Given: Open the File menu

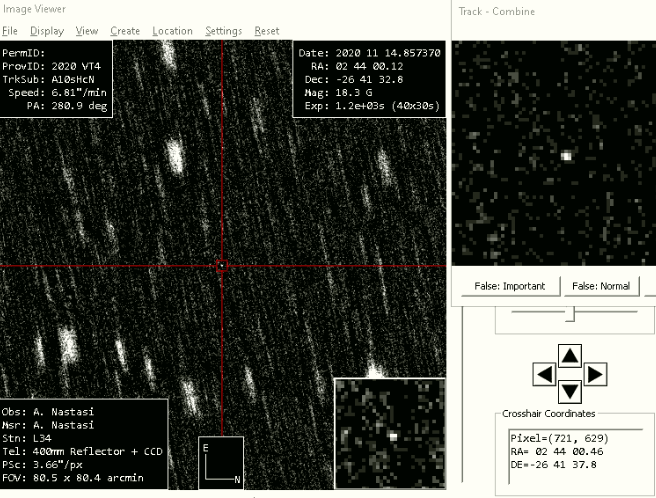Looking at the screenshot, I should click(10, 31).
